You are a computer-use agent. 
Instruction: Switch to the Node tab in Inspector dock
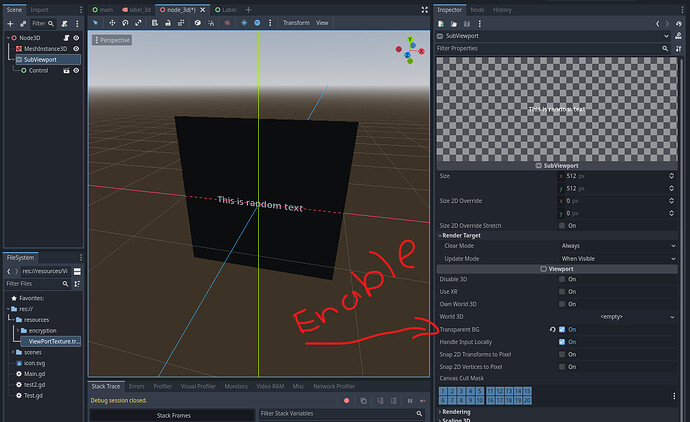tap(476, 9)
